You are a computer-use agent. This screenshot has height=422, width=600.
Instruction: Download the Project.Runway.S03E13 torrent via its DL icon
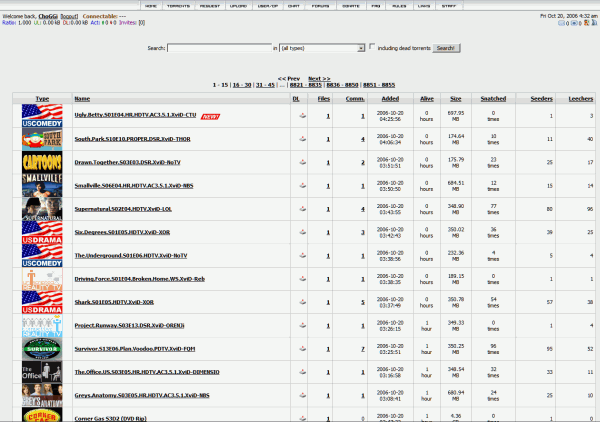point(302,325)
